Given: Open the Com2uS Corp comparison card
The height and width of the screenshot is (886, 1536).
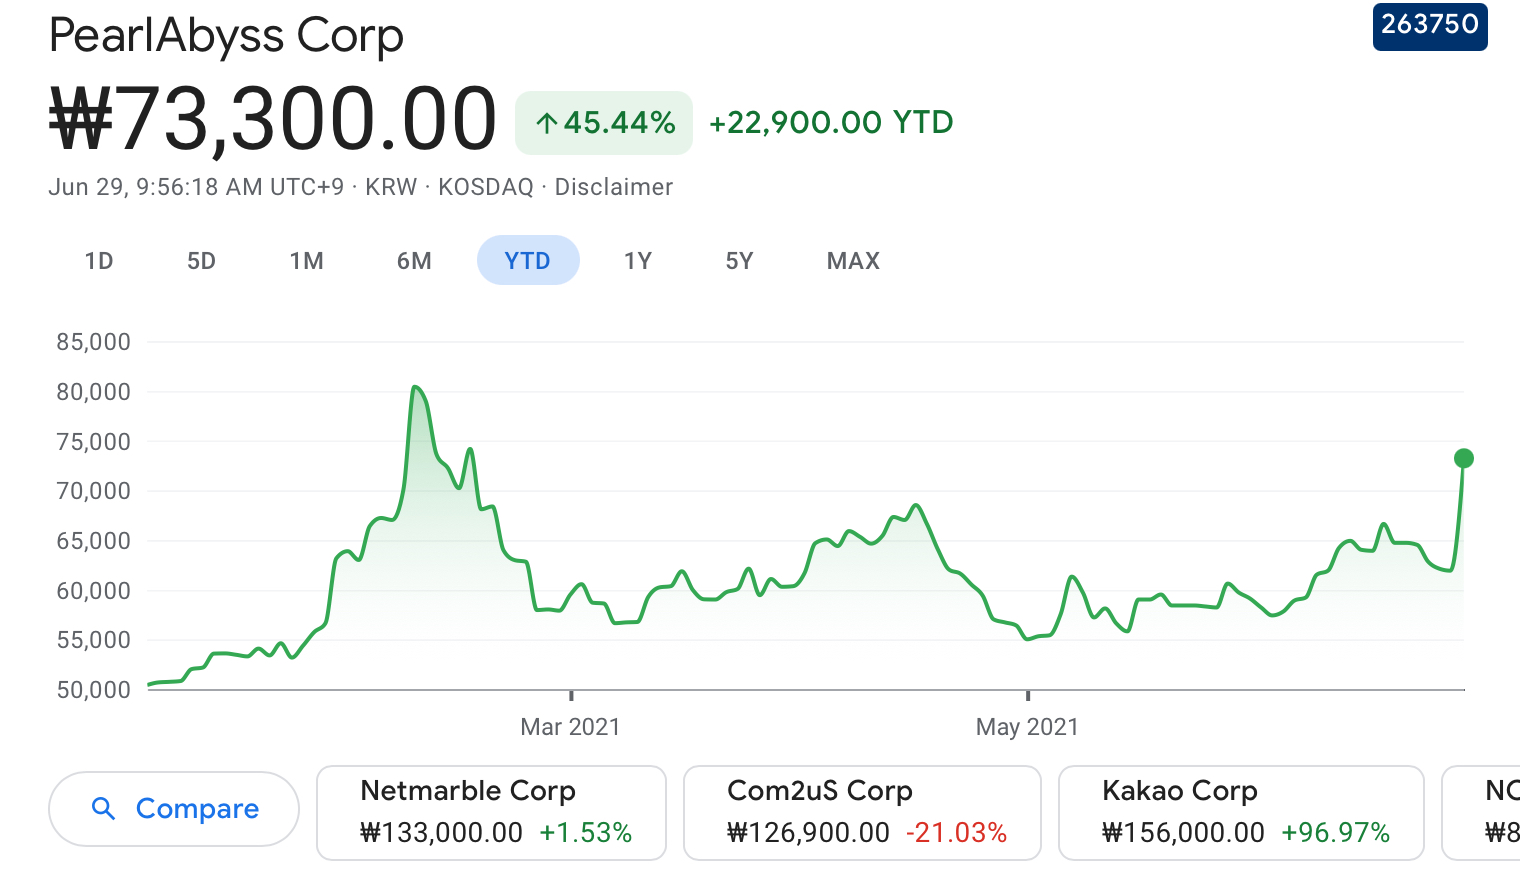Looking at the screenshot, I should [861, 812].
